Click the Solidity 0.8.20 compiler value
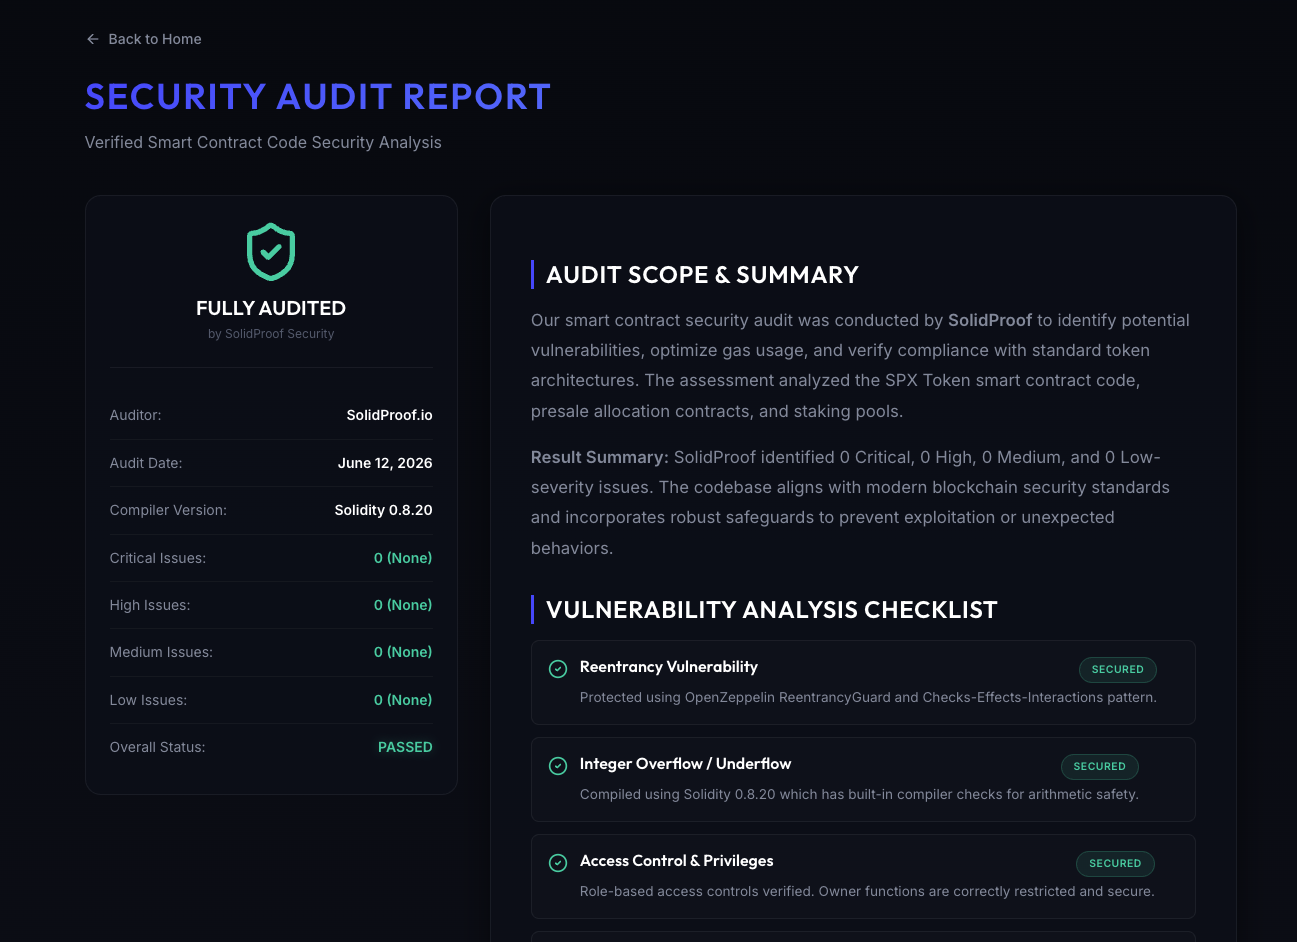 tap(384, 510)
